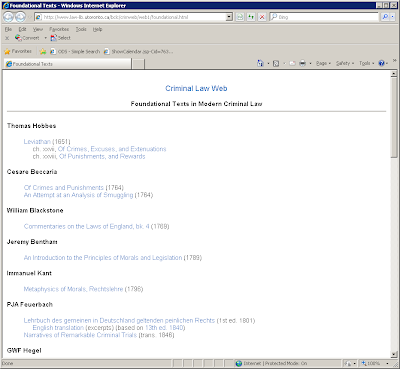This screenshot has height=369, width=400.
Task: Click the zoom level 100% button
Action: click(371, 363)
